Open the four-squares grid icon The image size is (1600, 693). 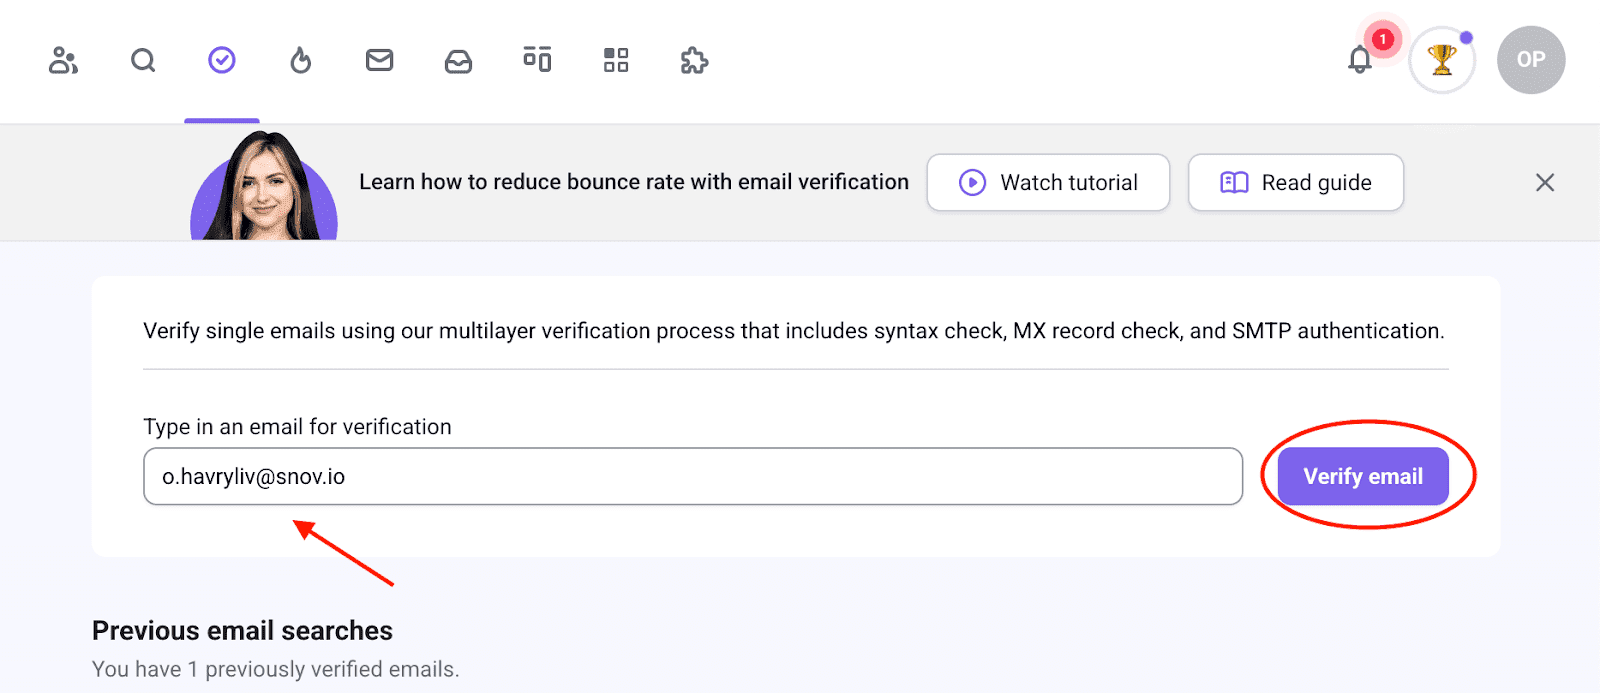(616, 61)
